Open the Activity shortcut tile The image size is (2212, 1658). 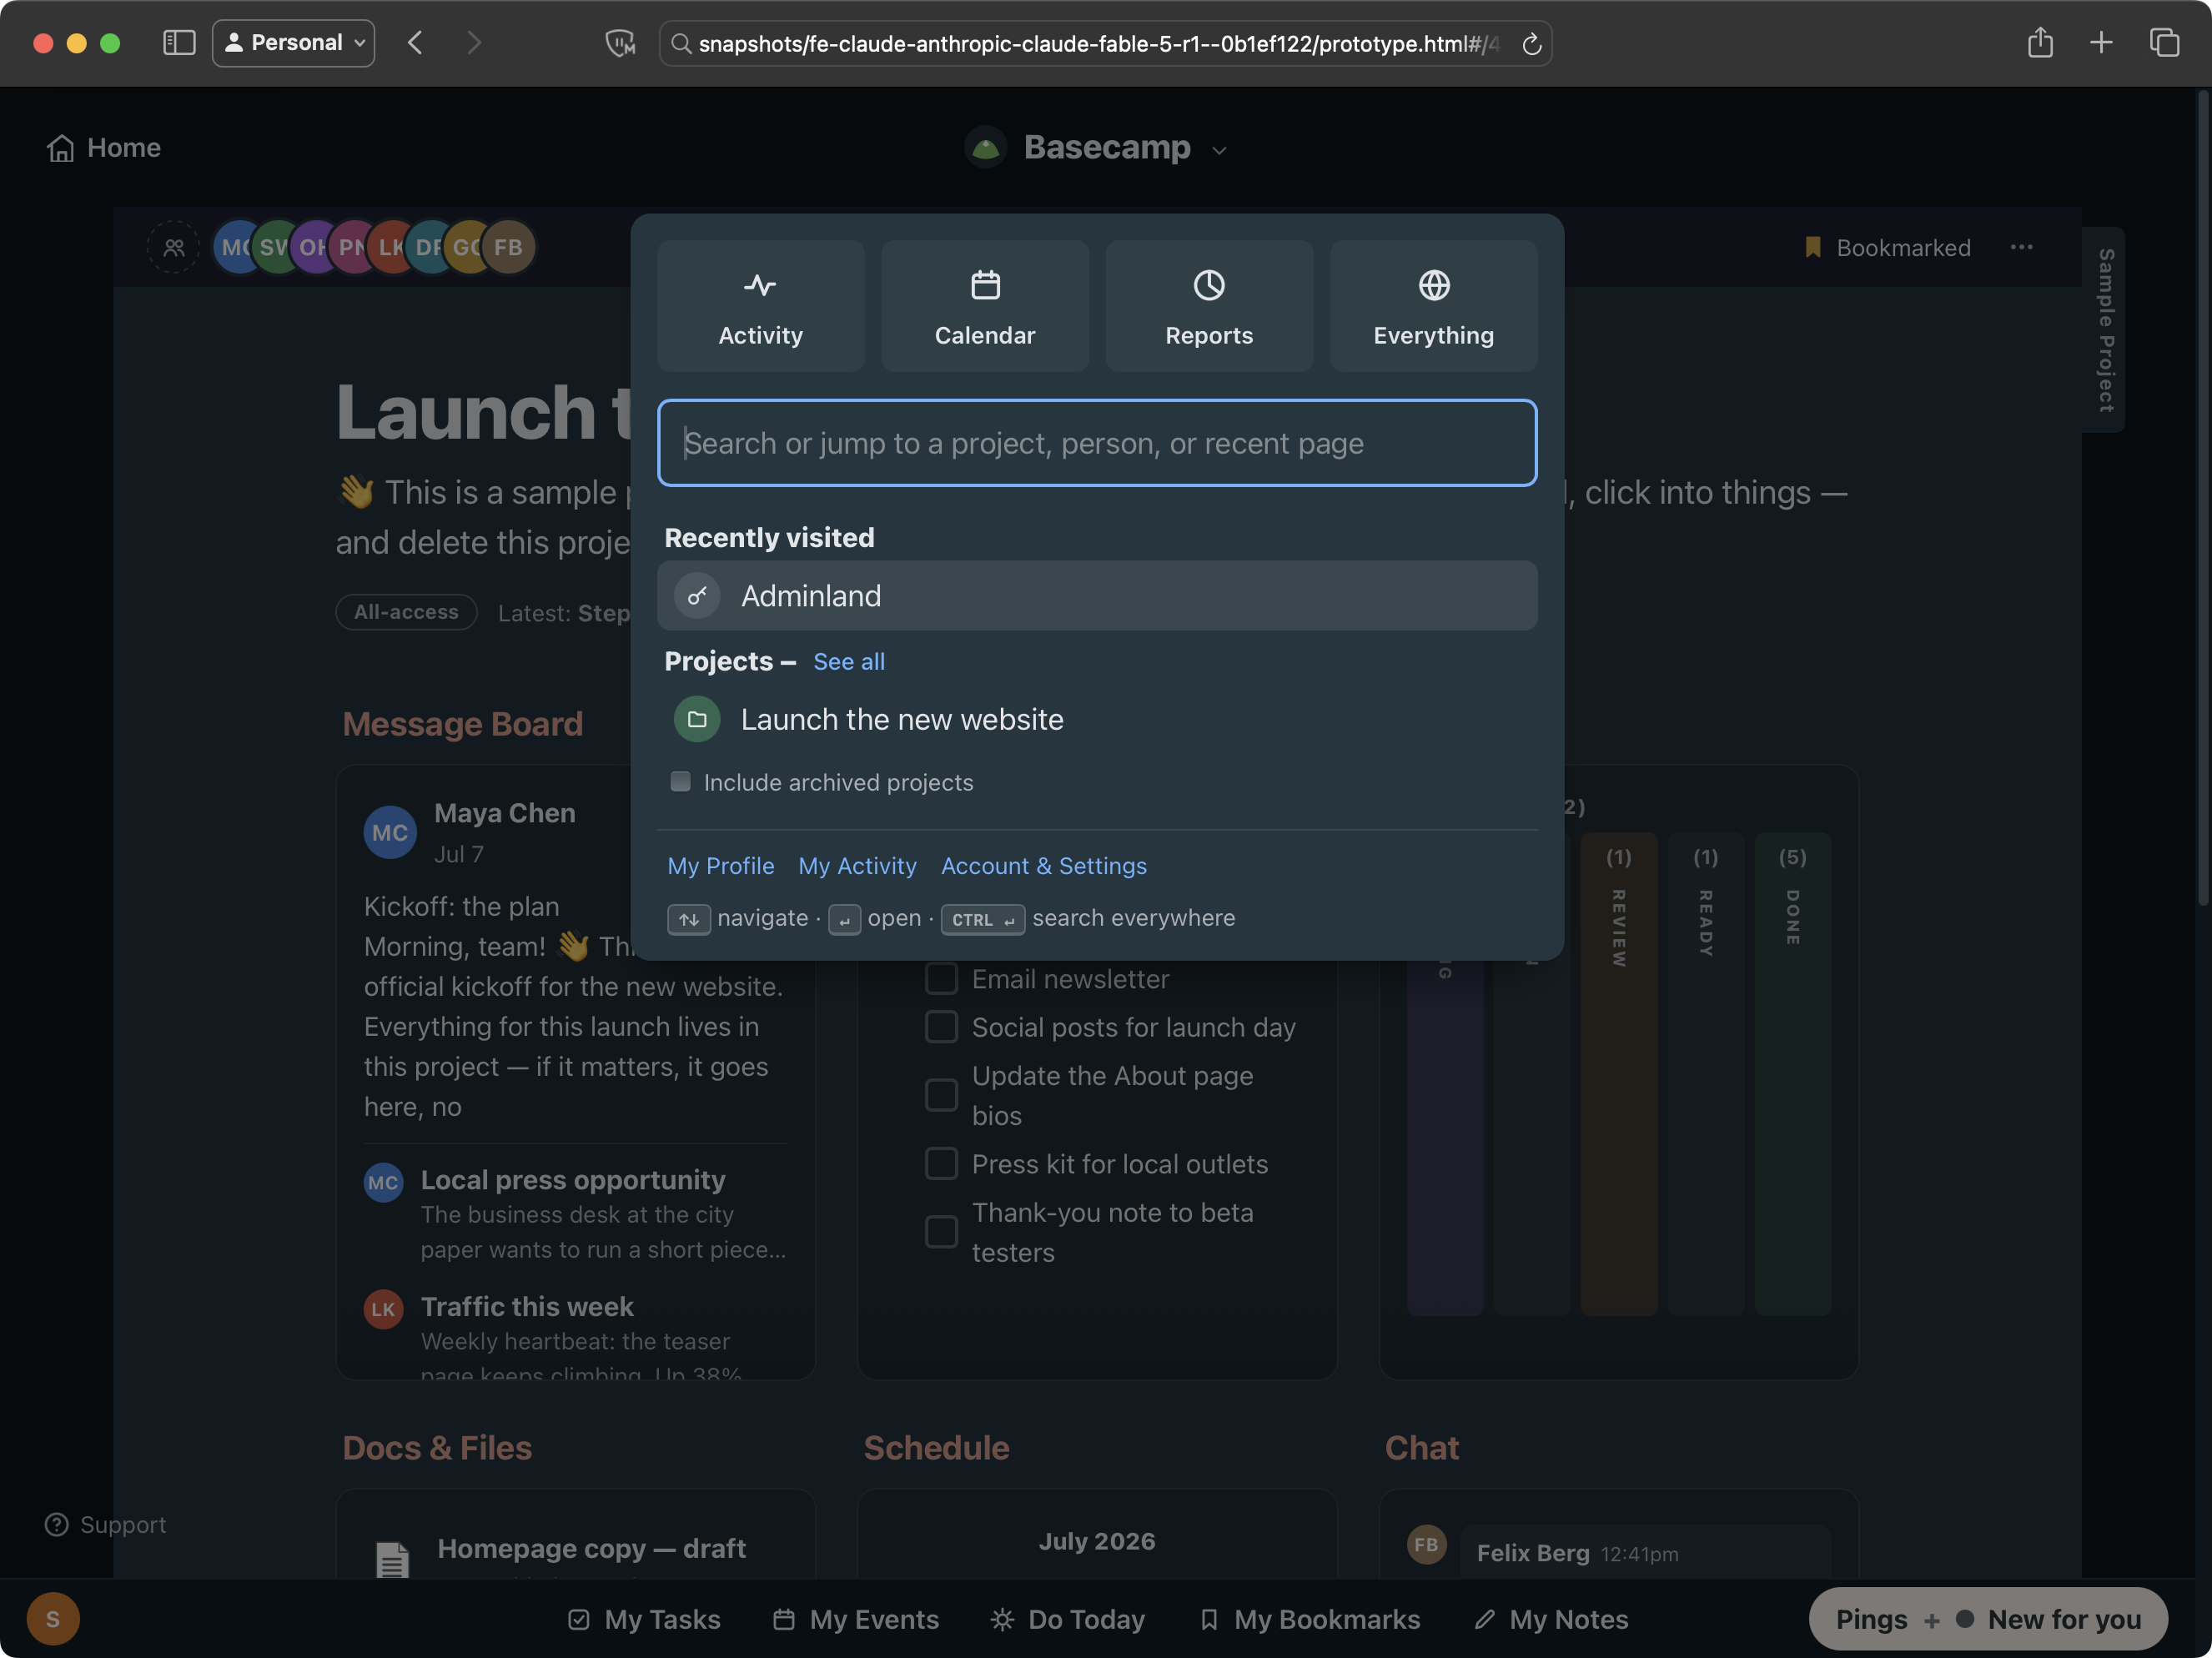760,306
